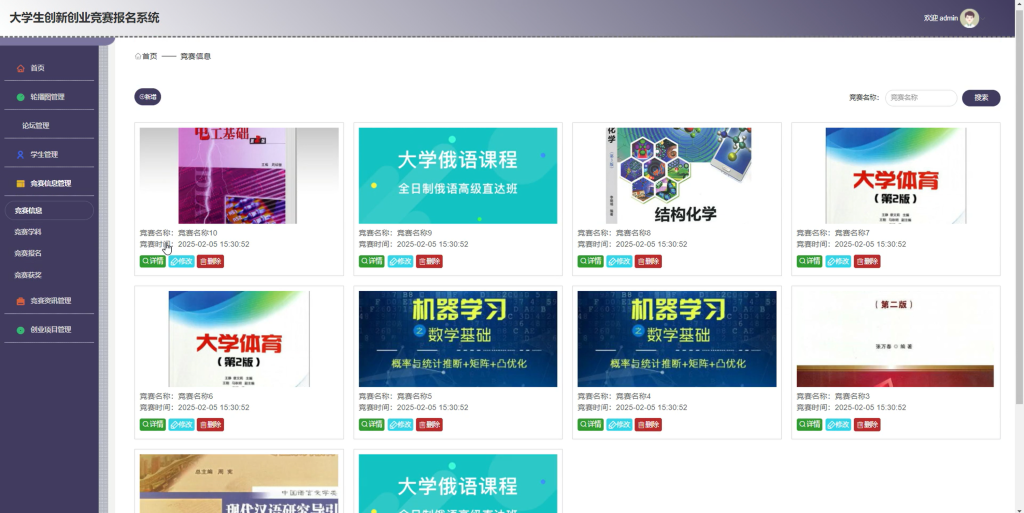View 详情 of 竞赛名称8
This screenshot has height=513, width=1024.
[590, 261]
